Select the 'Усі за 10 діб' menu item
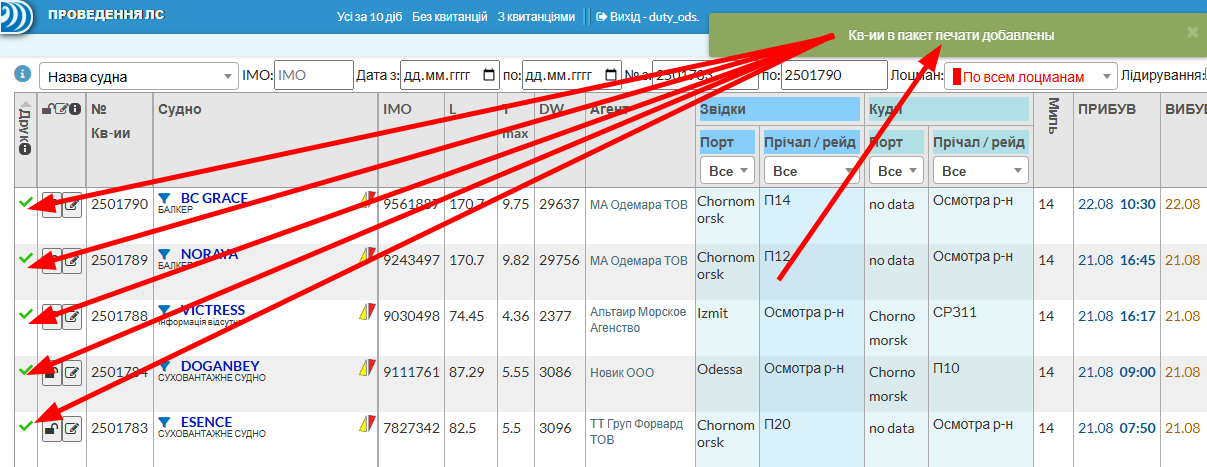 pyautogui.click(x=370, y=17)
